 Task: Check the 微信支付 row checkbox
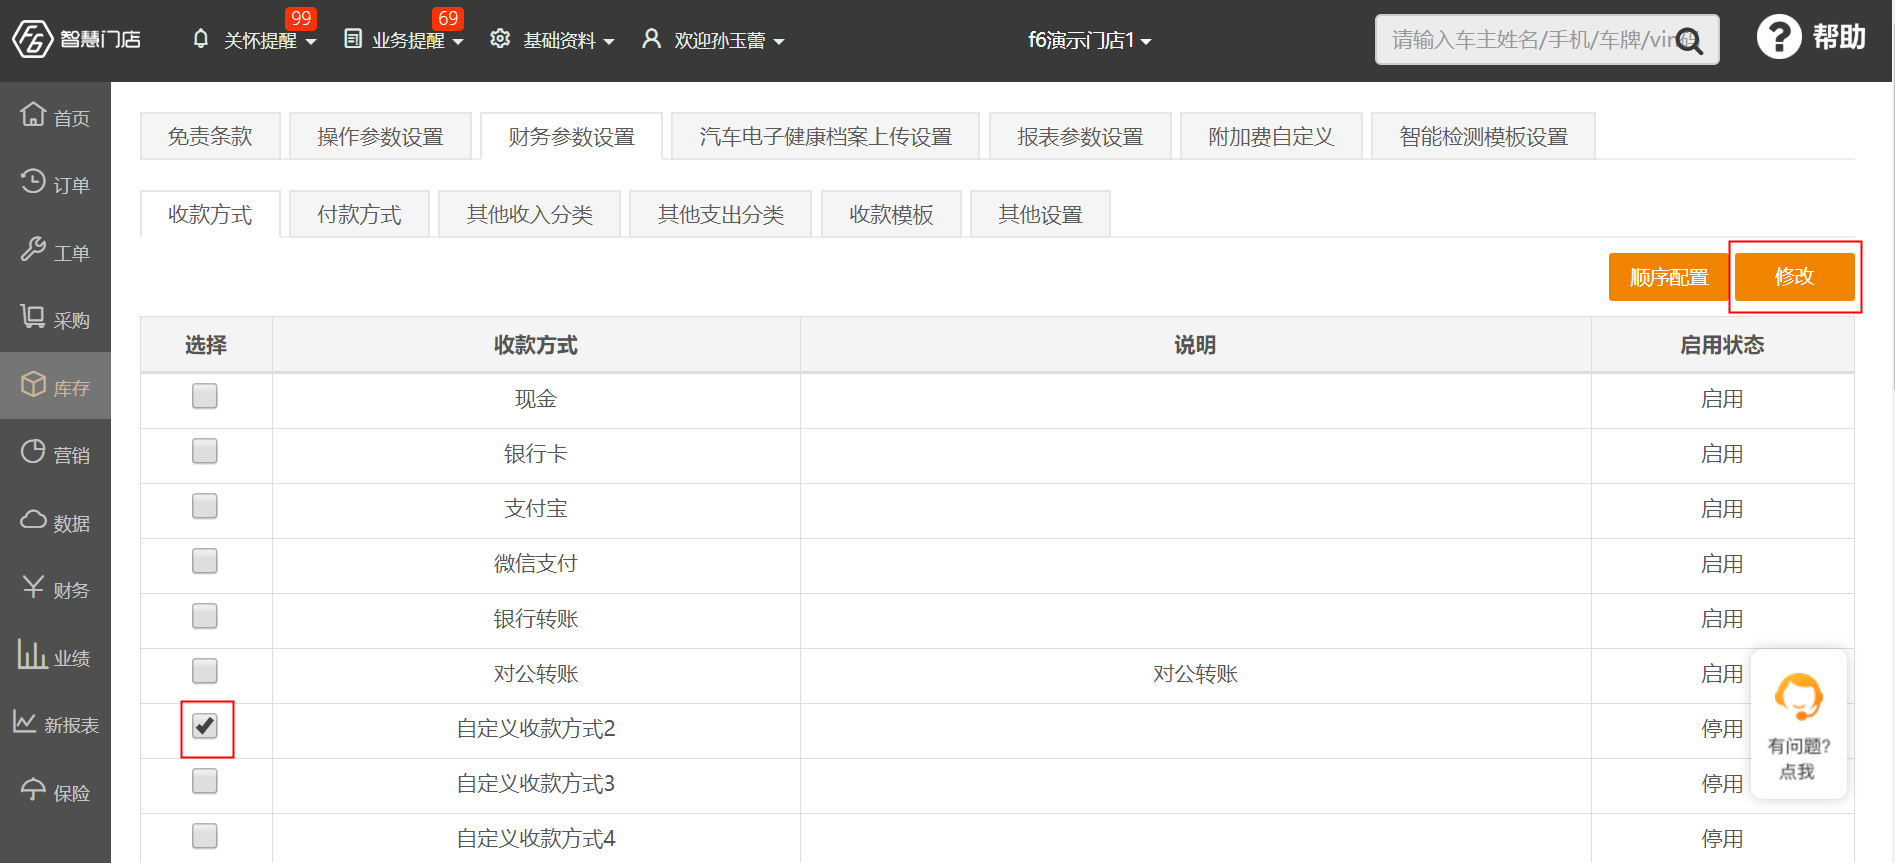pos(205,561)
